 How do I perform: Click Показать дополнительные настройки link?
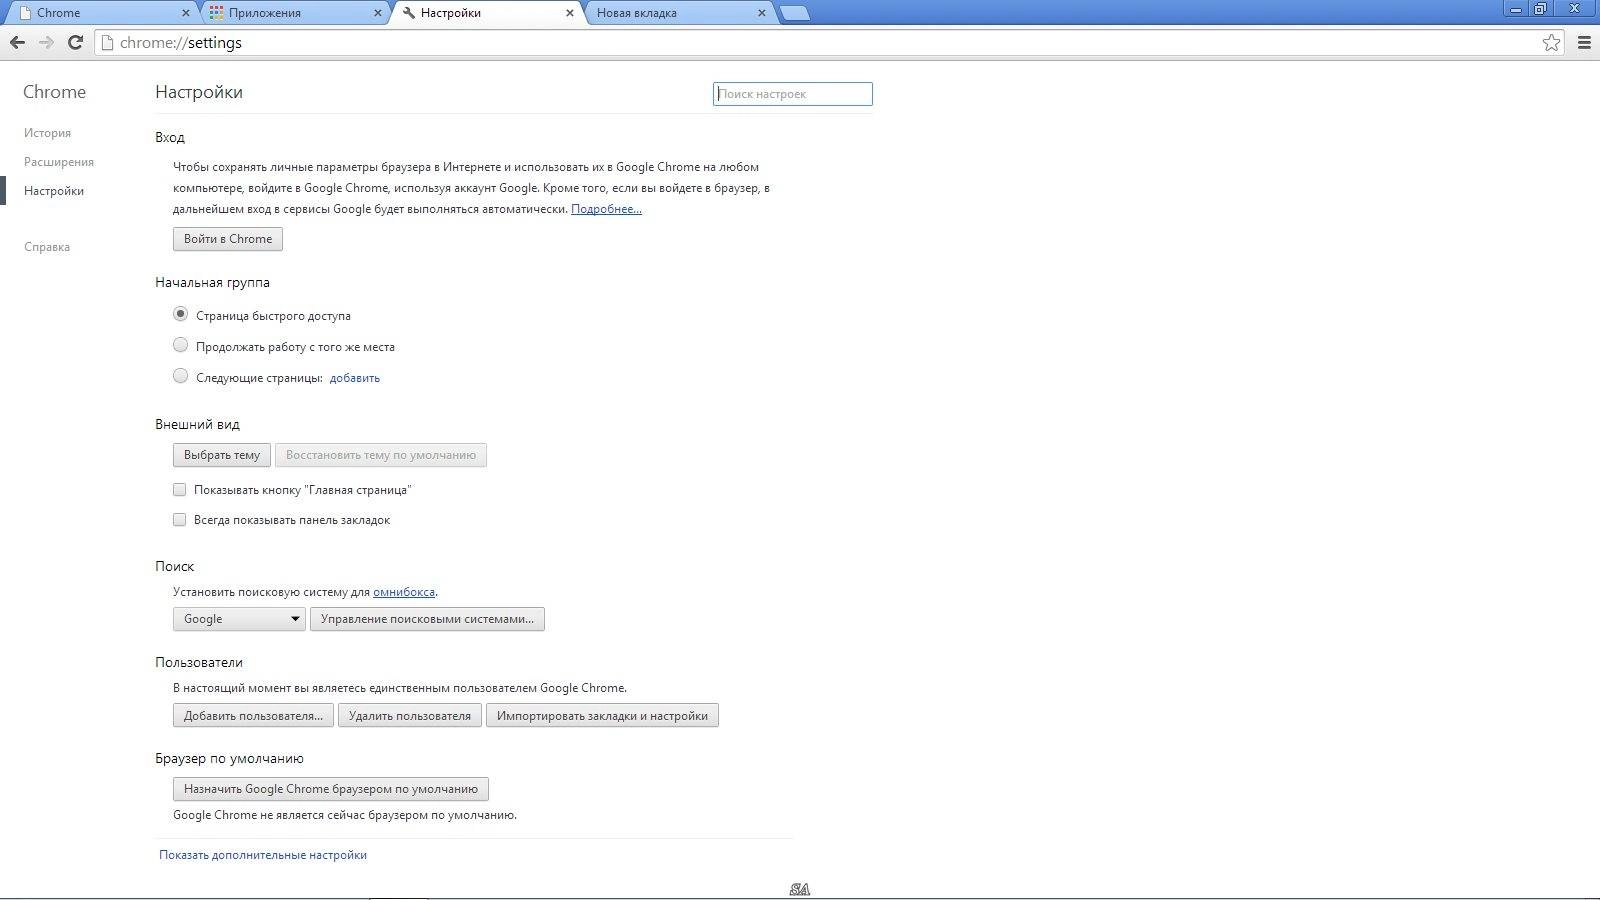pyautogui.click(x=263, y=855)
